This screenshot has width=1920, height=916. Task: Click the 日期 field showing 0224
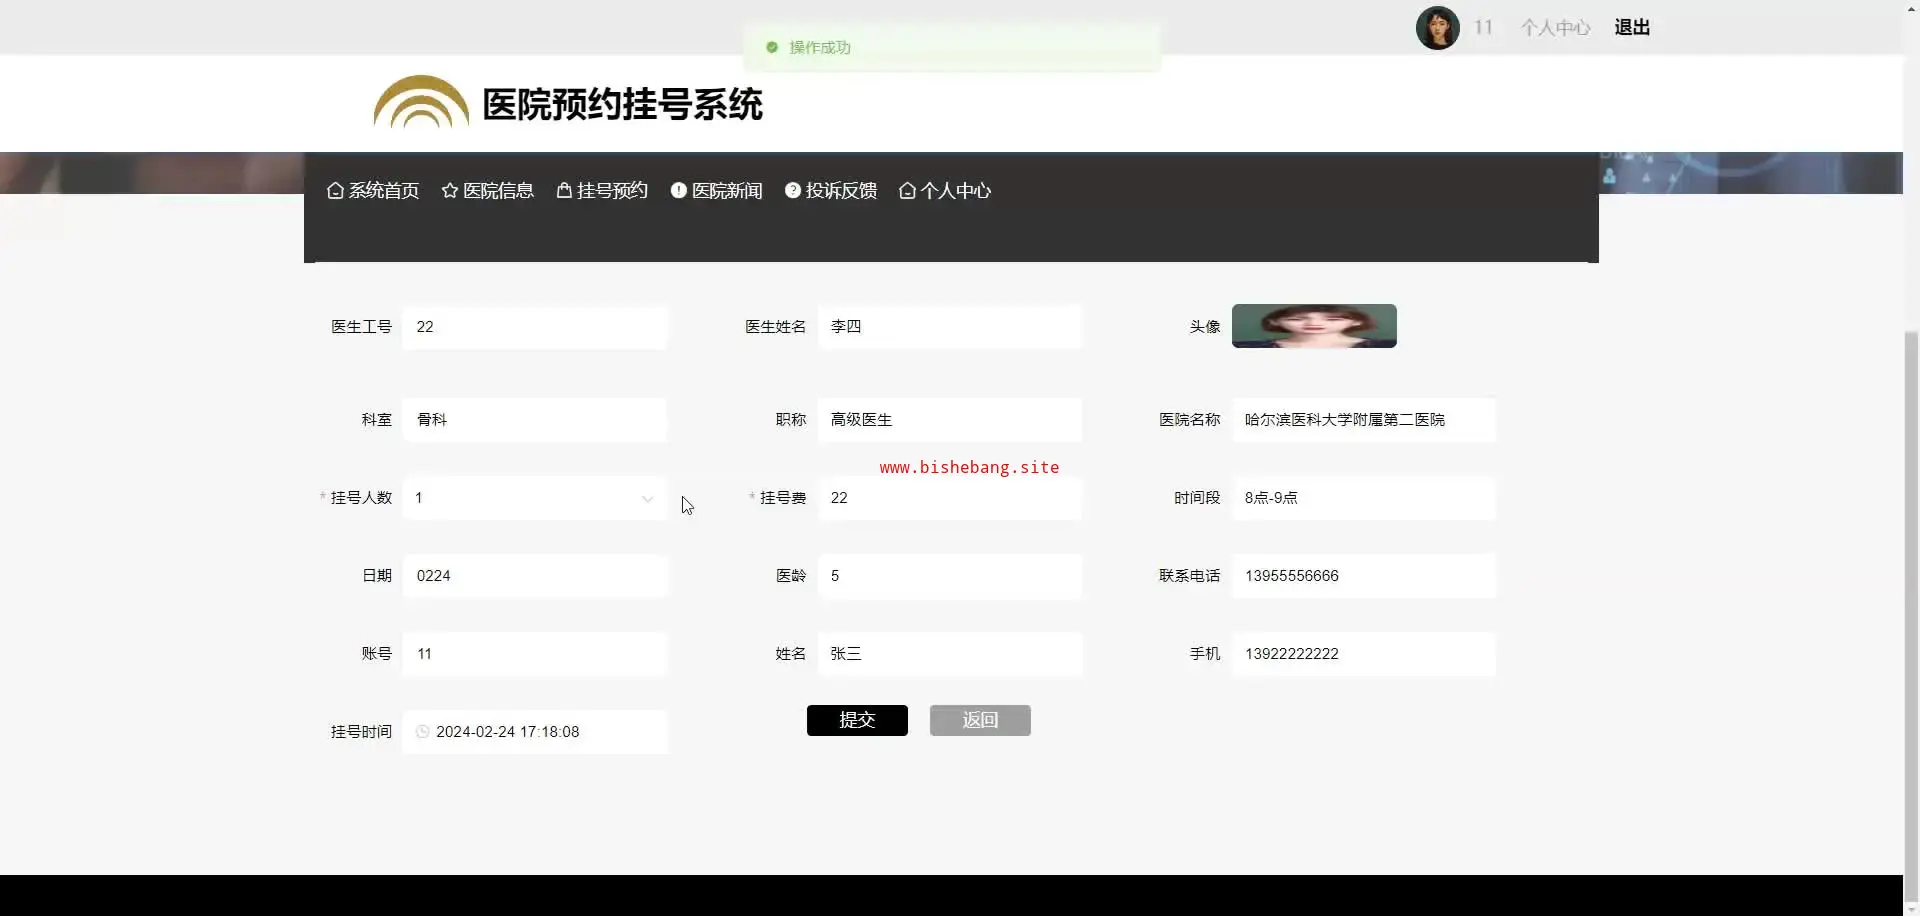(534, 576)
